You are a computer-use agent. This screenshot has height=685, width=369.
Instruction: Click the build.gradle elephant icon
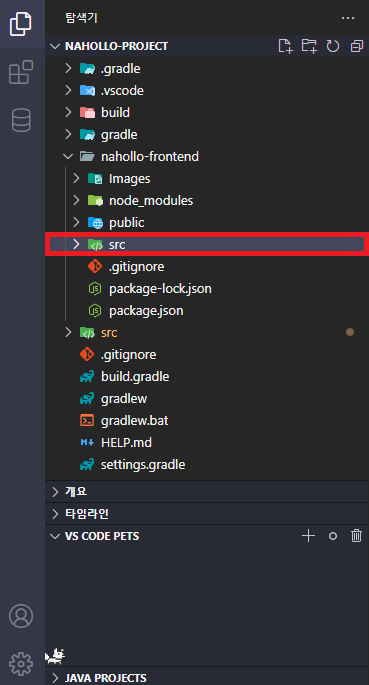tap(87, 377)
